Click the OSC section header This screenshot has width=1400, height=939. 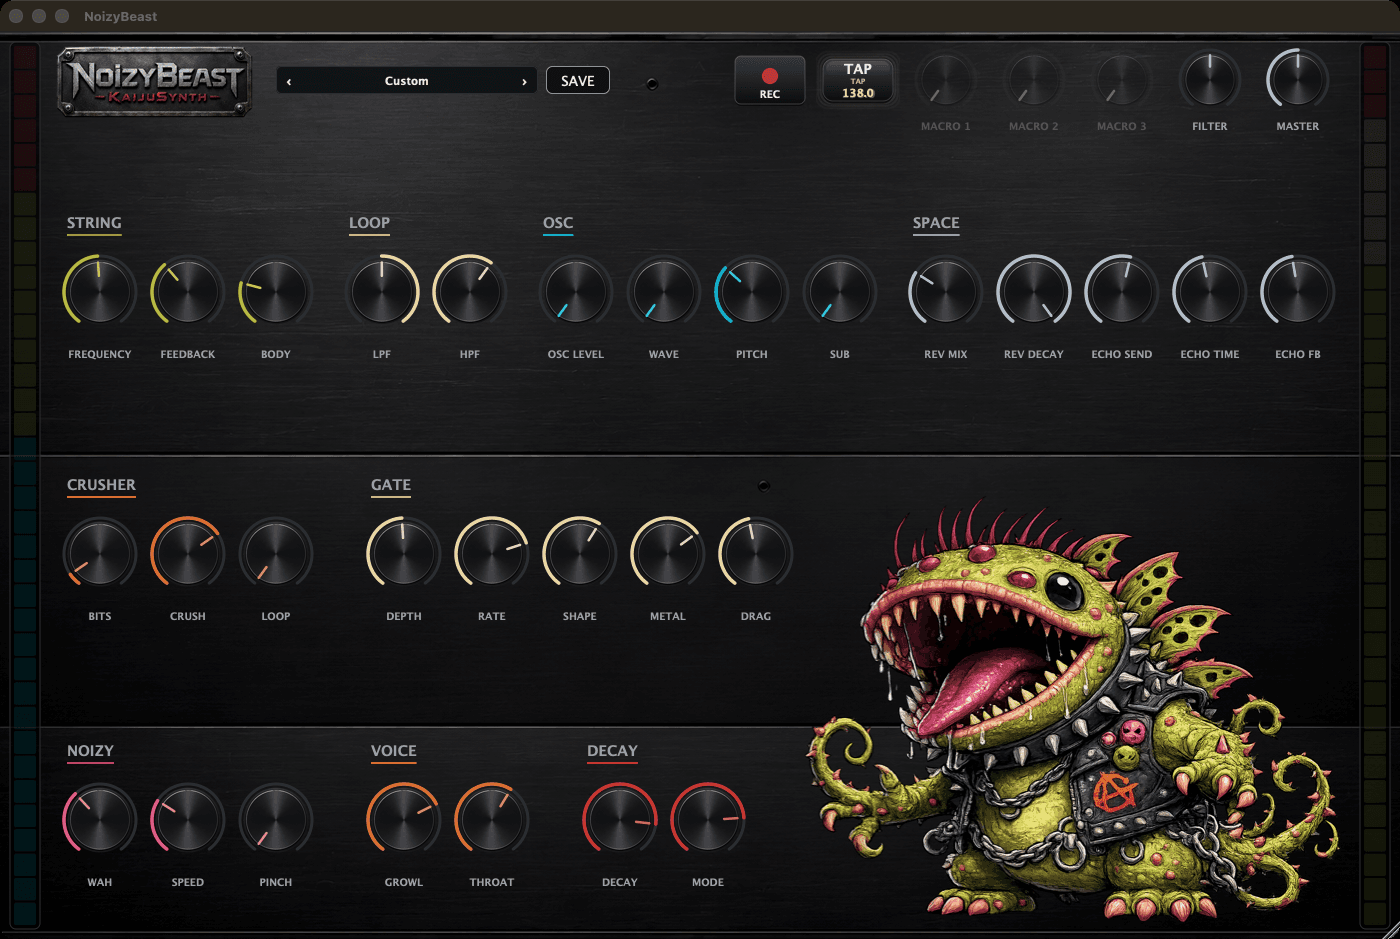pos(558,223)
